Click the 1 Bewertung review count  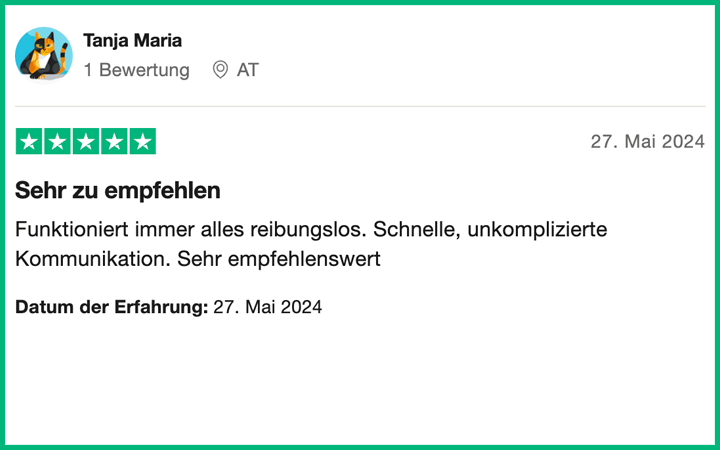click(x=136, y=70)
